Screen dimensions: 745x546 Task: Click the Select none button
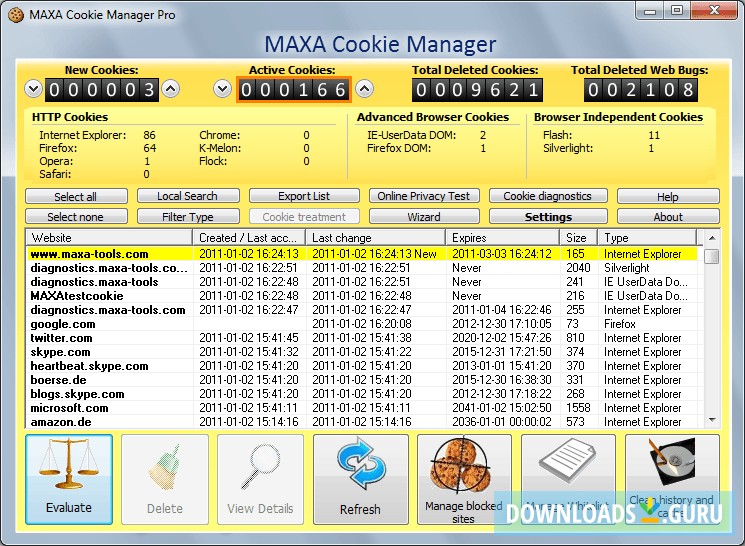[76, 217]
